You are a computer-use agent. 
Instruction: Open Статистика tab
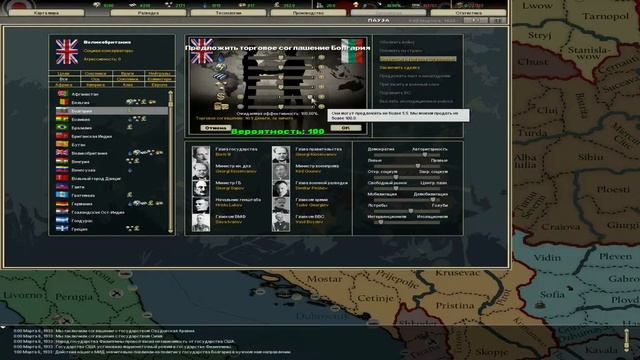pos(468,13)
